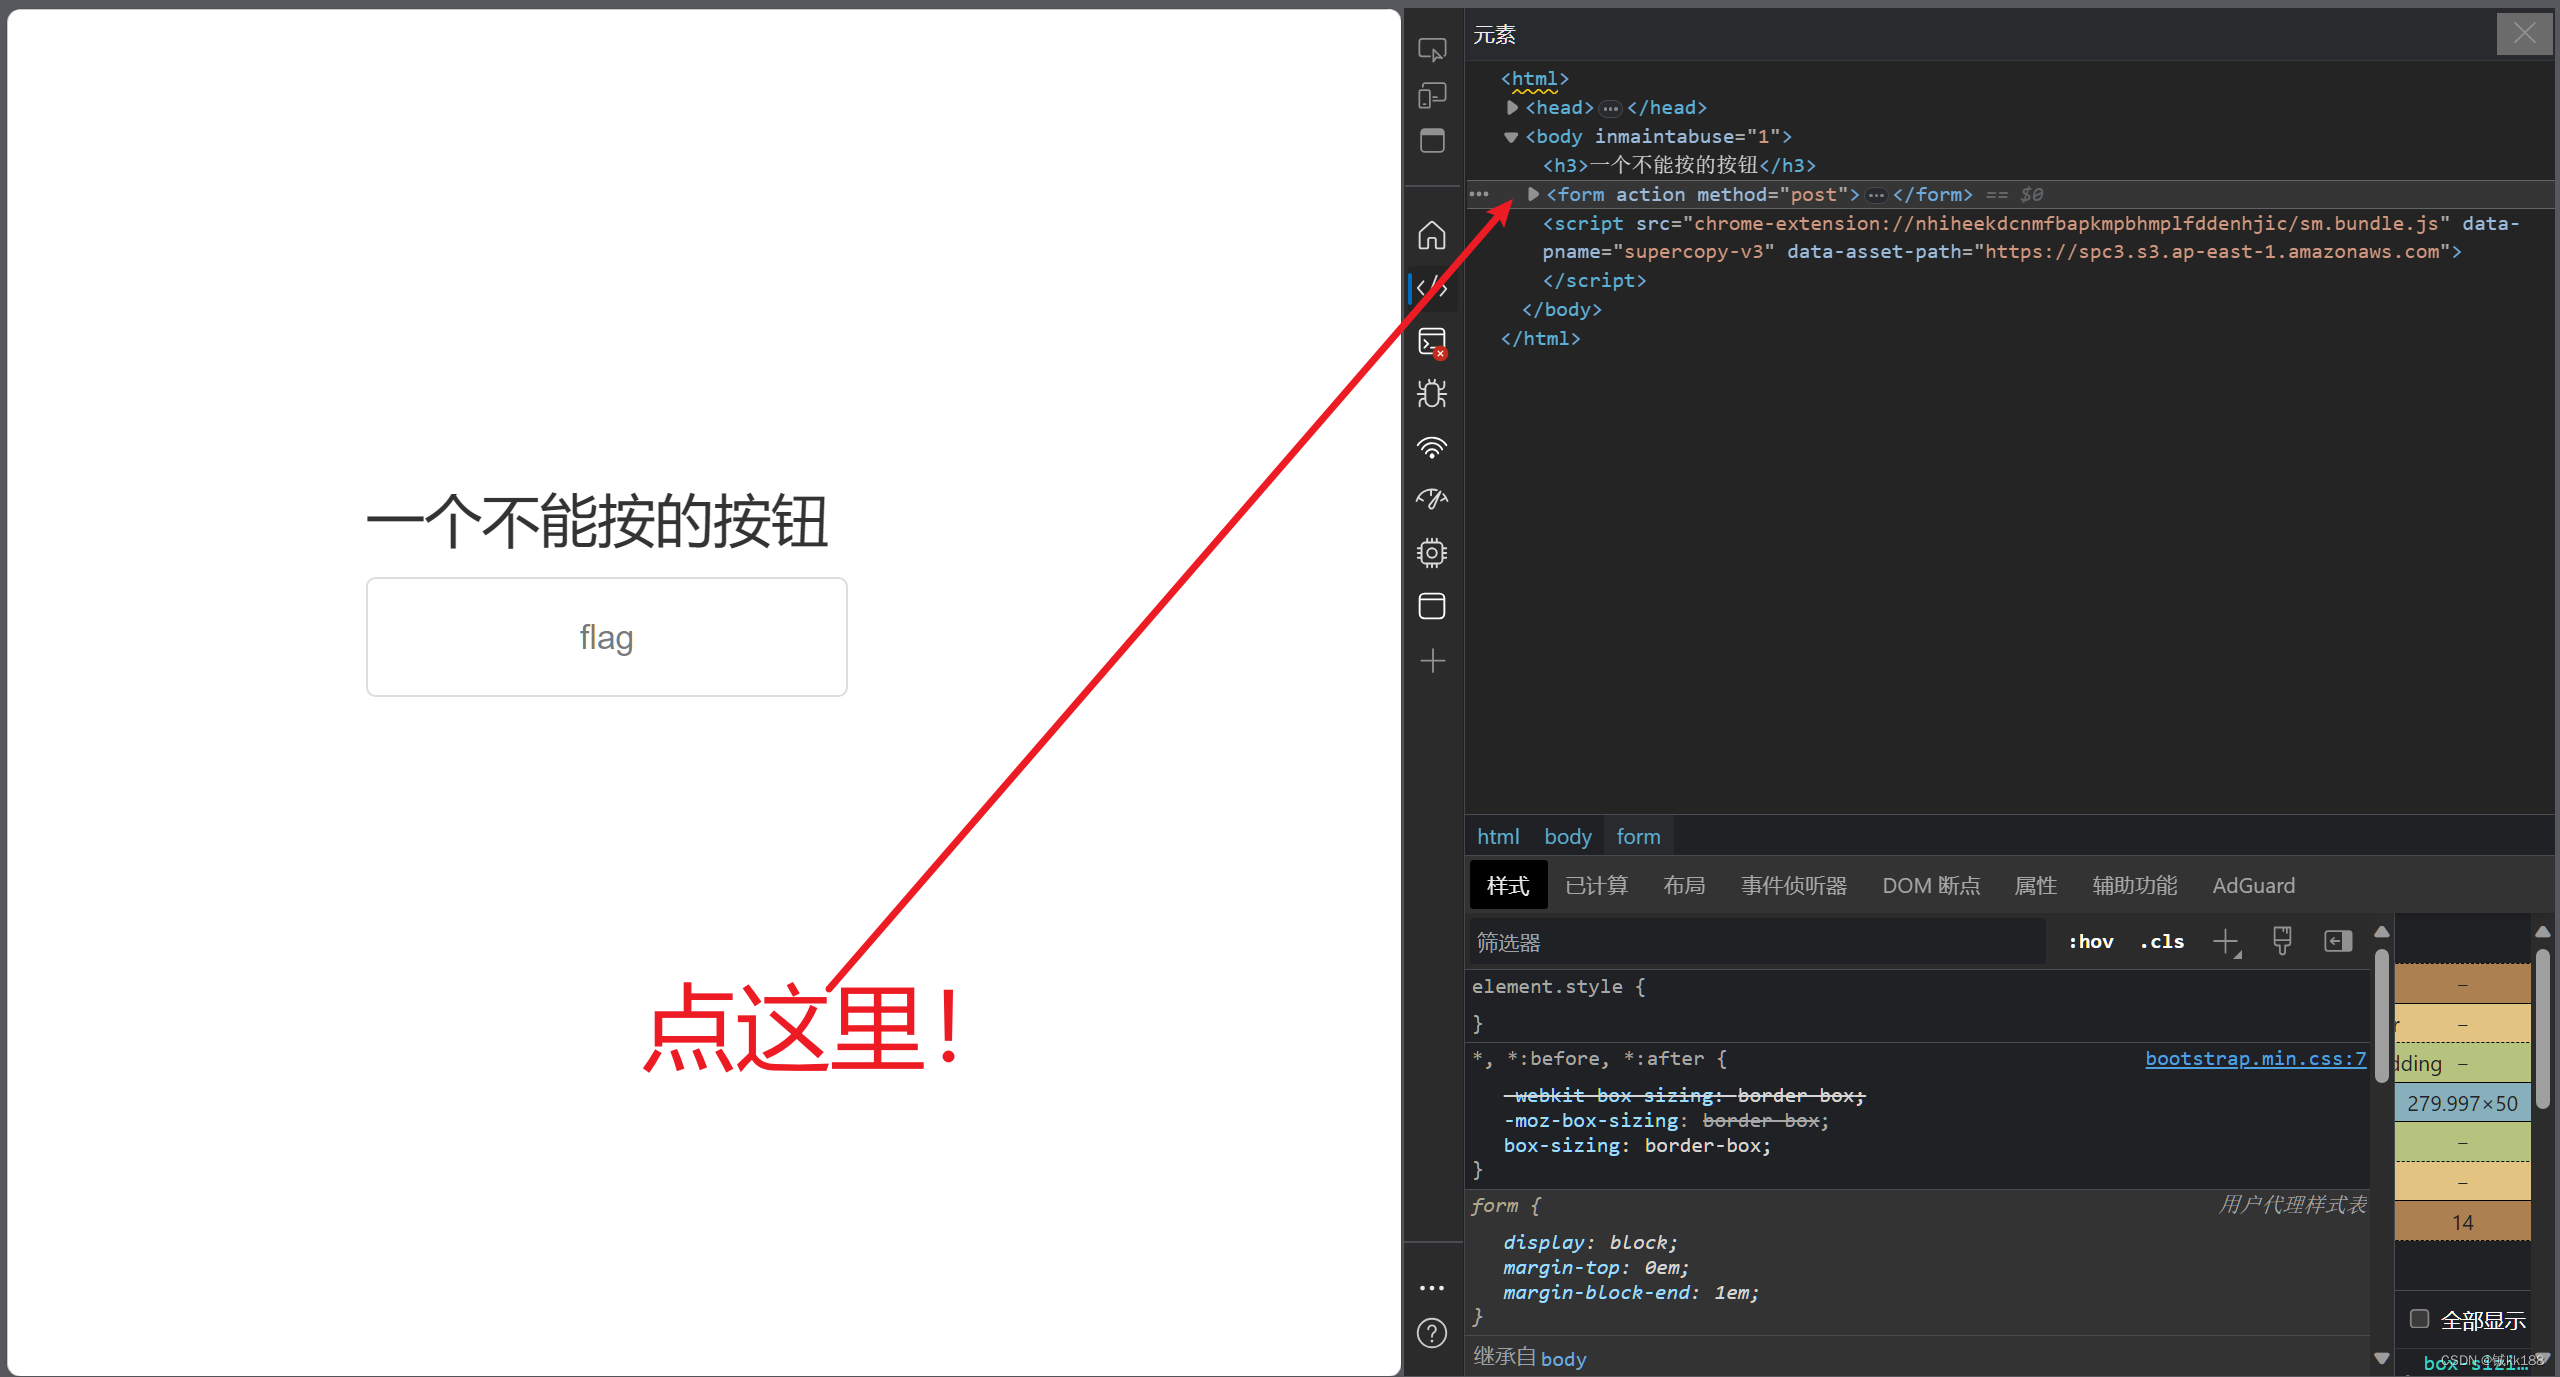
Task: Open Sources debugger bug icon
Action: (1432, 394)
